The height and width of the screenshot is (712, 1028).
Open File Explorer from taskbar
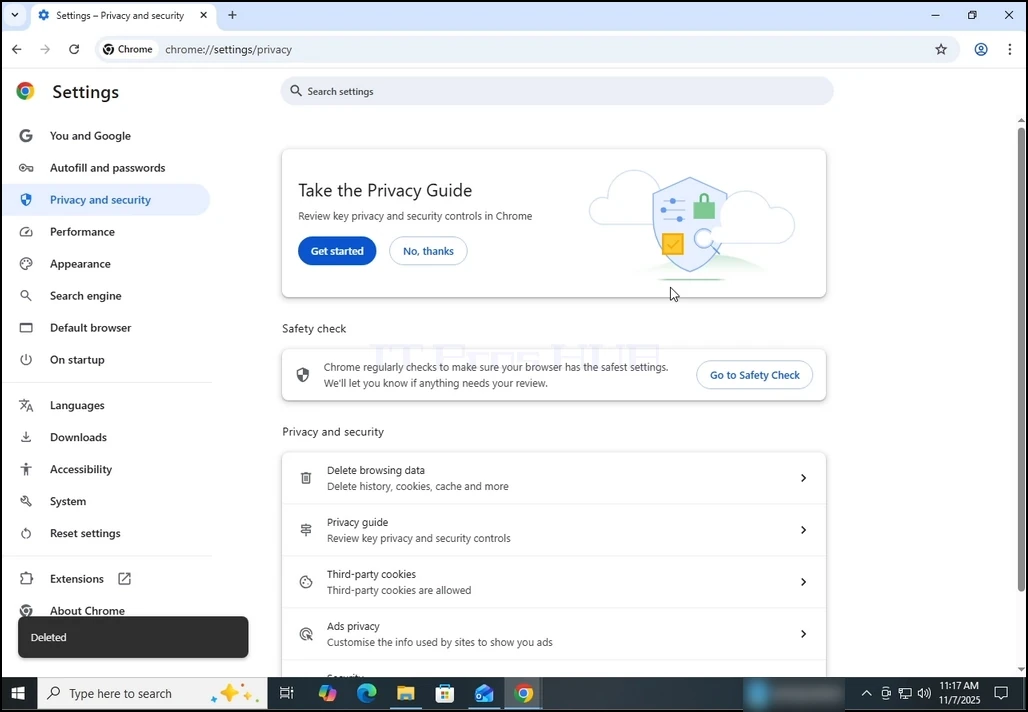click(406, 694)
